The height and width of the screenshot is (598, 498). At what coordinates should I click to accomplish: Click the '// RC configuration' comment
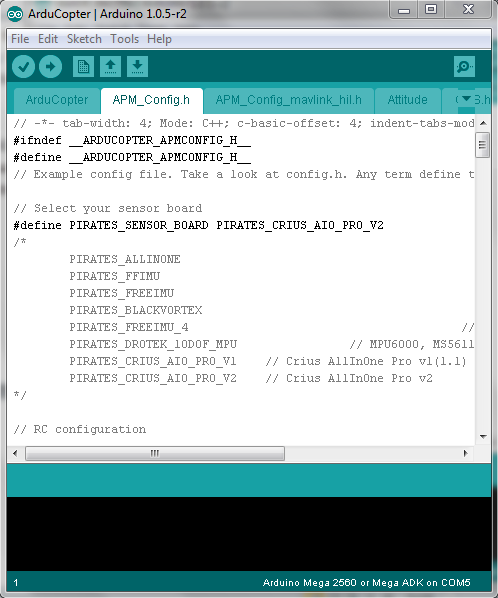click(80, 429)
